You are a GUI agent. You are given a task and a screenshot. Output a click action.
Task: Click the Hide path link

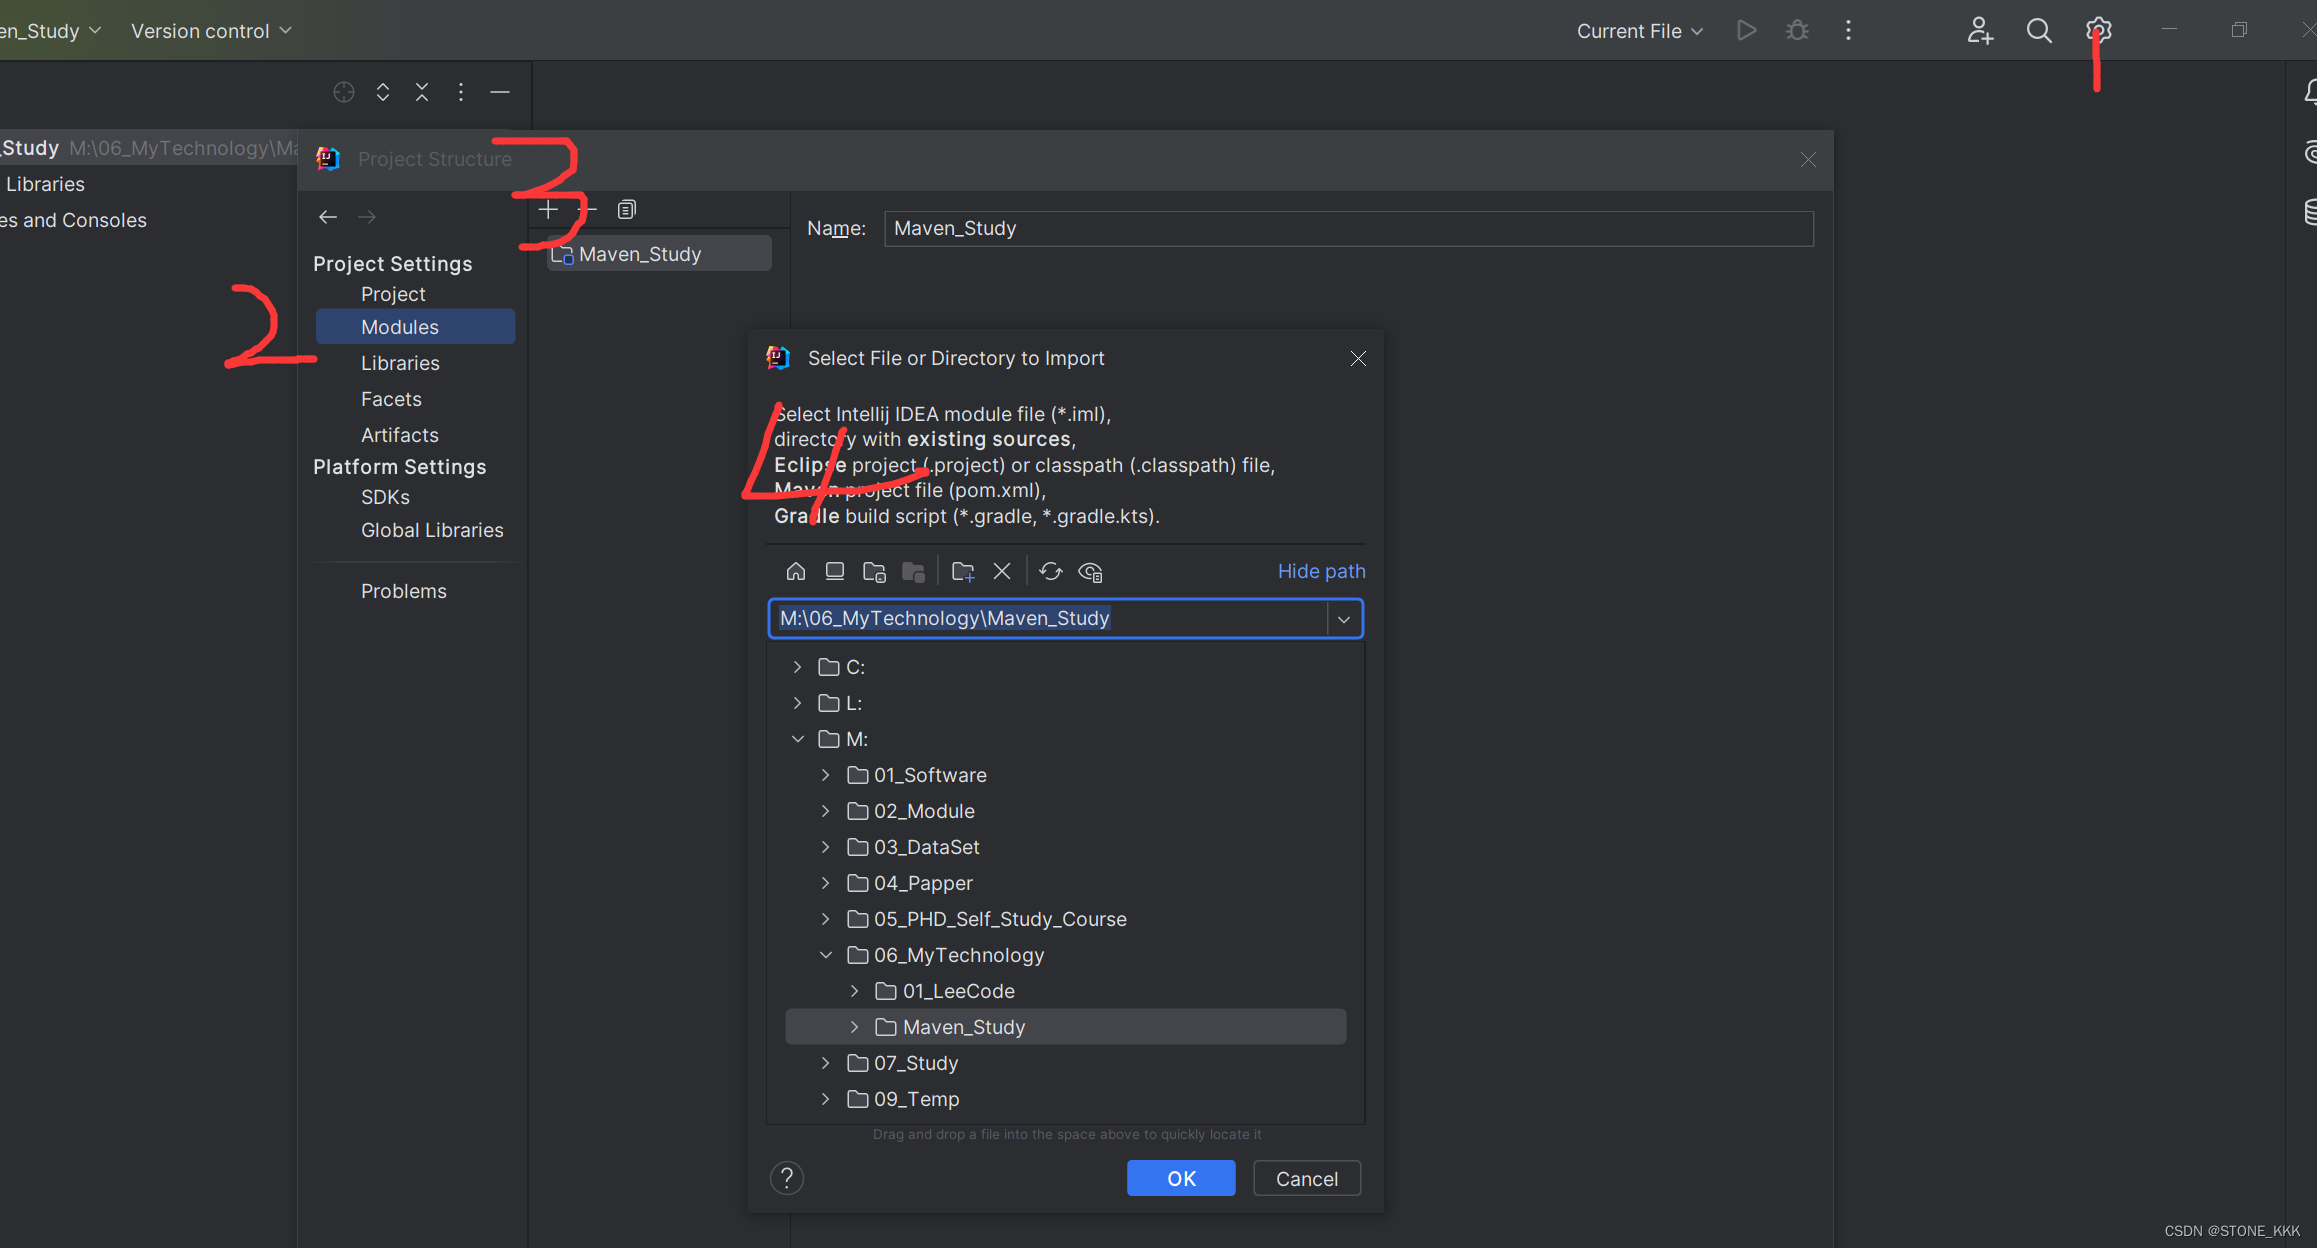point(1321,571)
